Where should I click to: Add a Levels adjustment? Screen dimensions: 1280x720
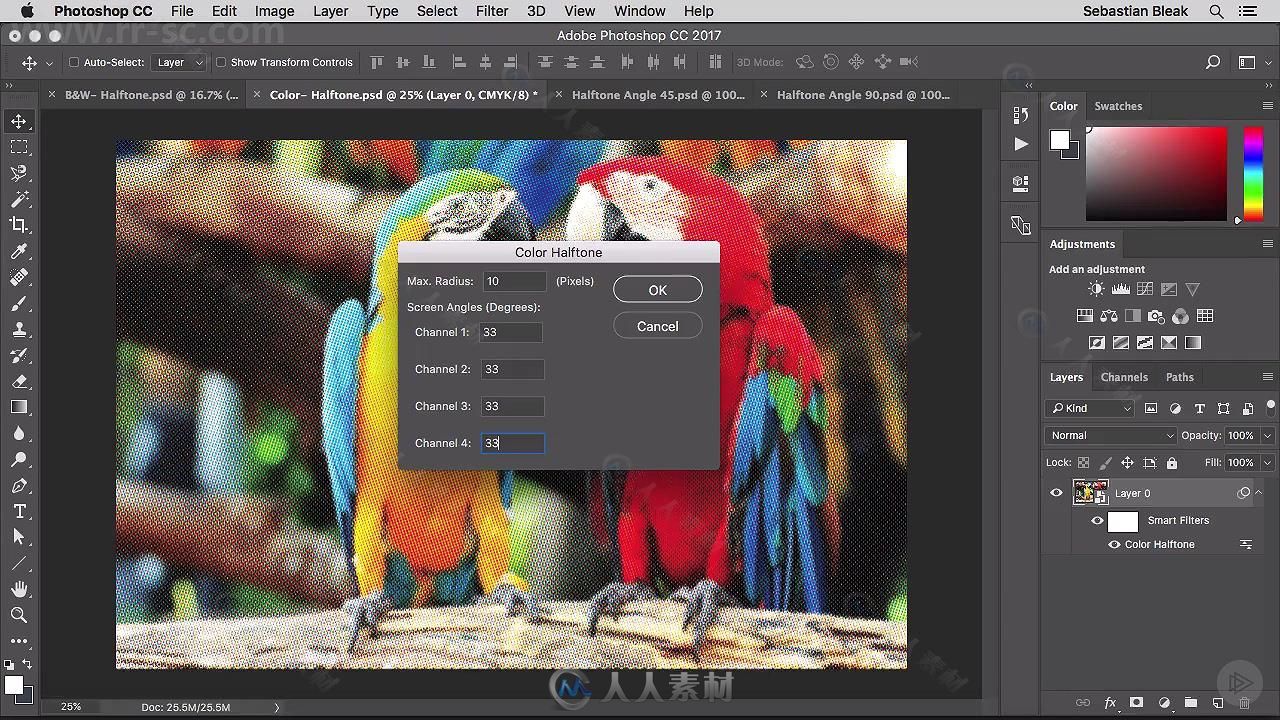[x=1120, y=289]
